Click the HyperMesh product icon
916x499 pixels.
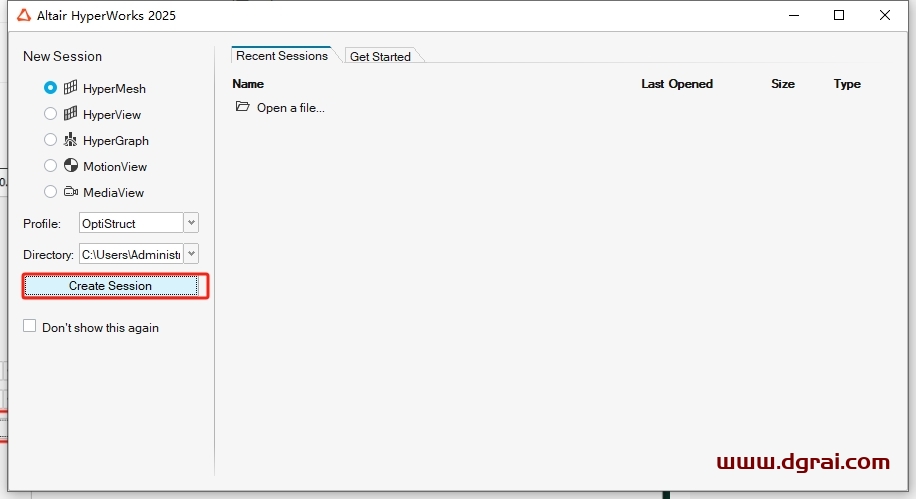pyautogui.click(x=70, y=88)
